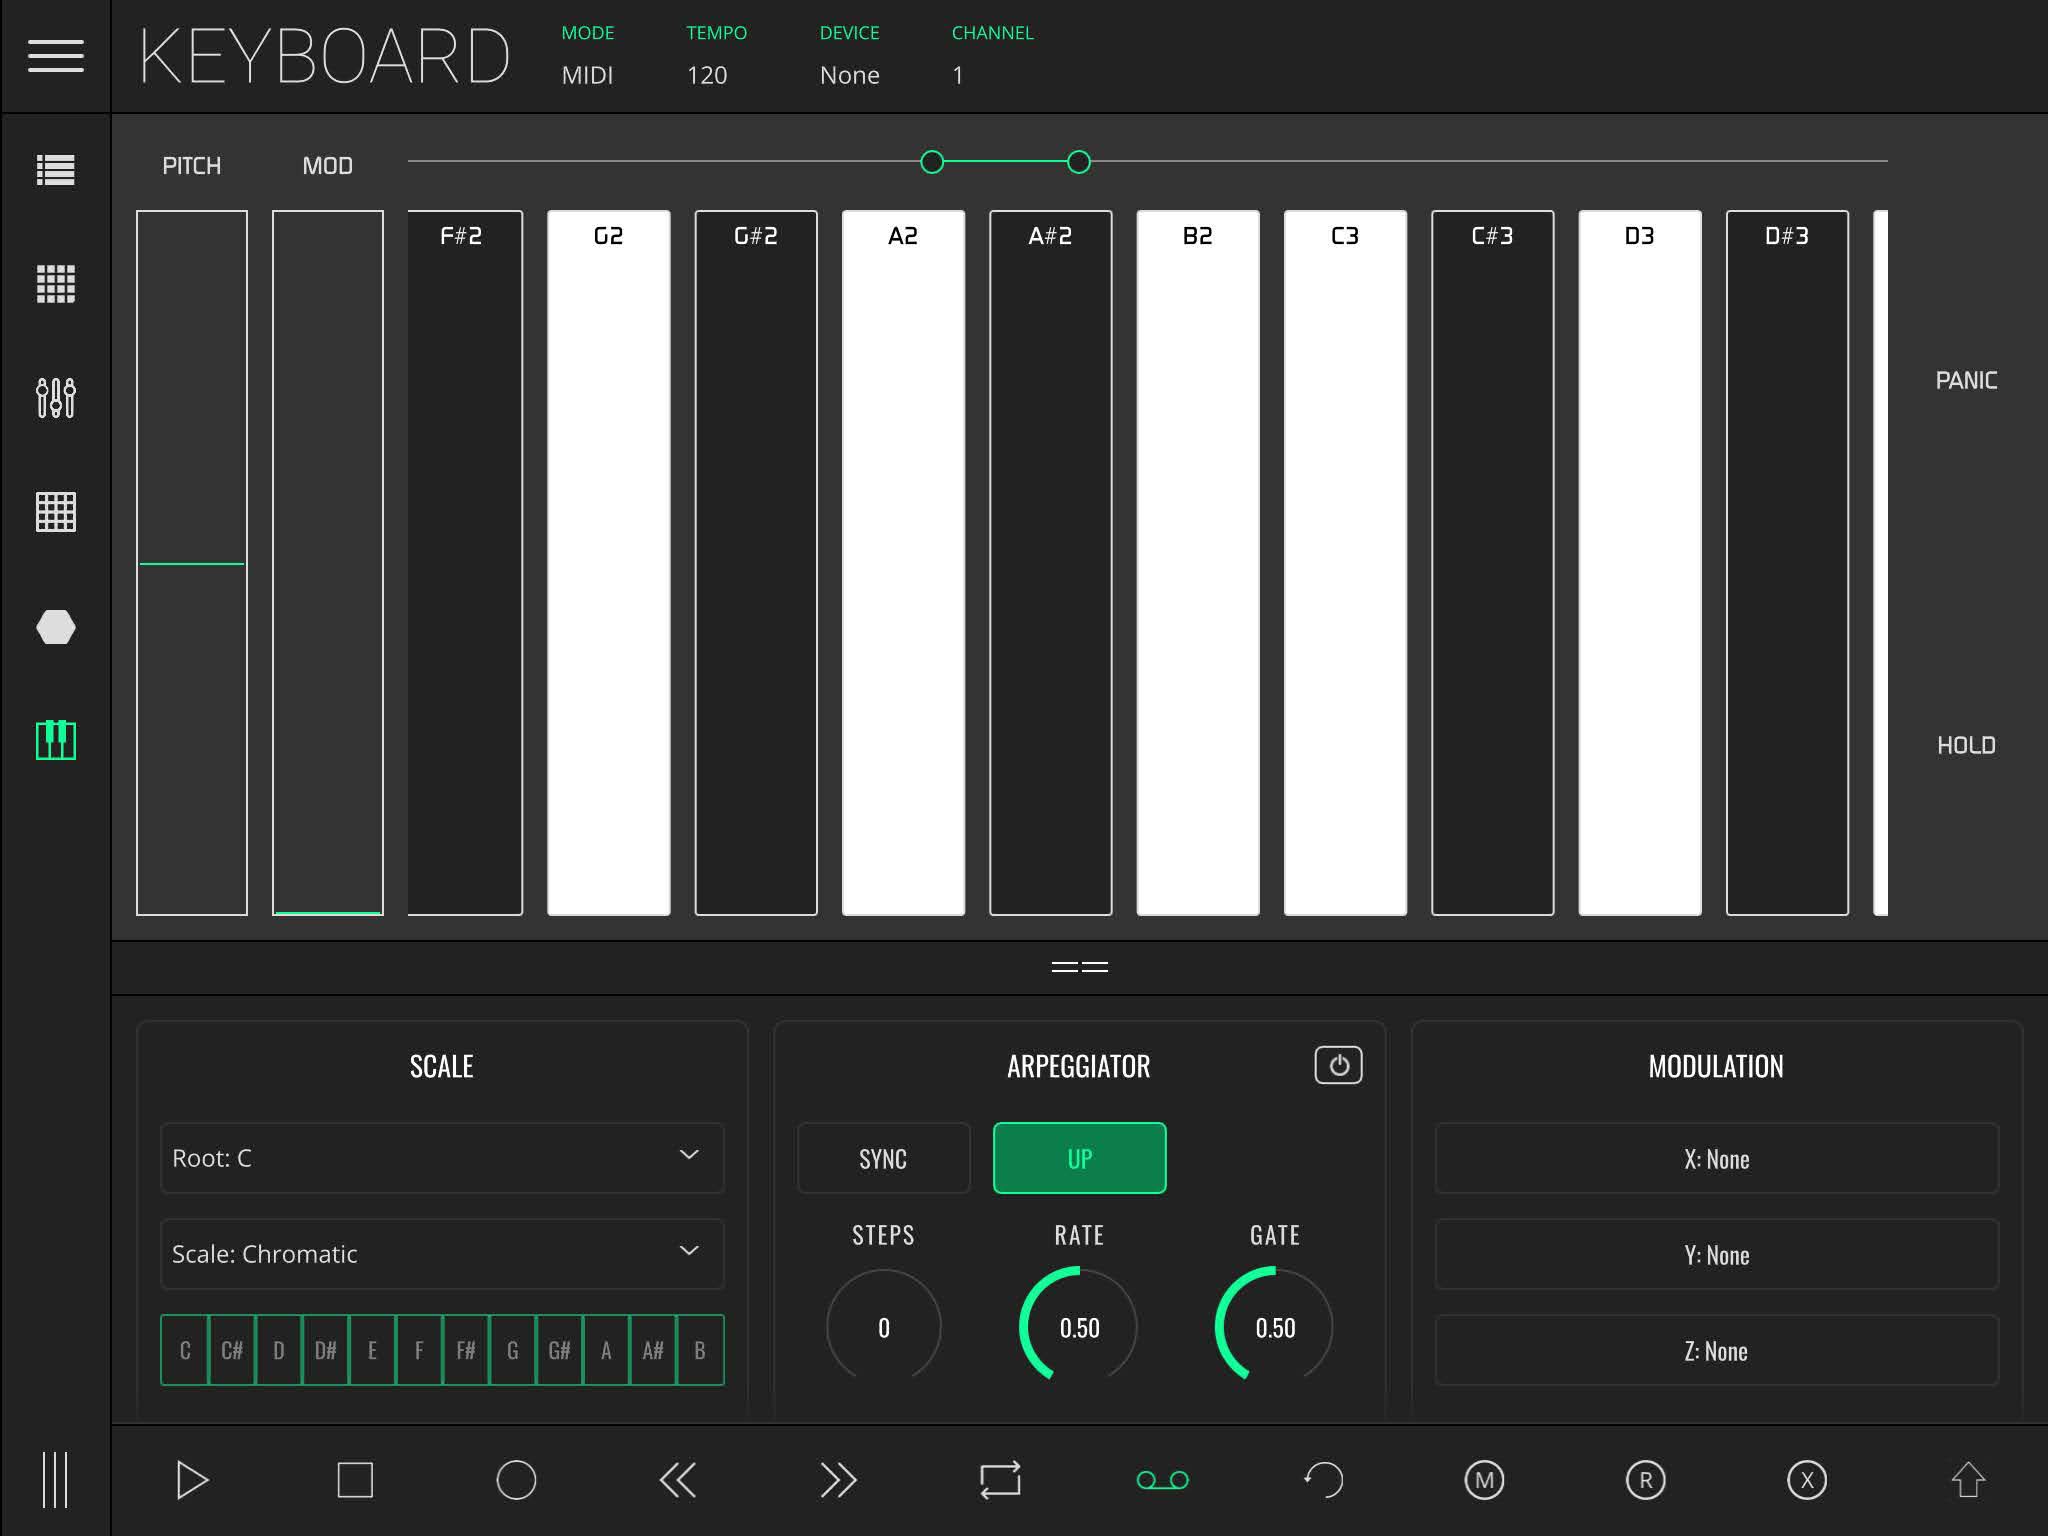Viewport: 2048px width, 1536px height.
Task: Click the GATE knob
Action: point(1274,1326)
